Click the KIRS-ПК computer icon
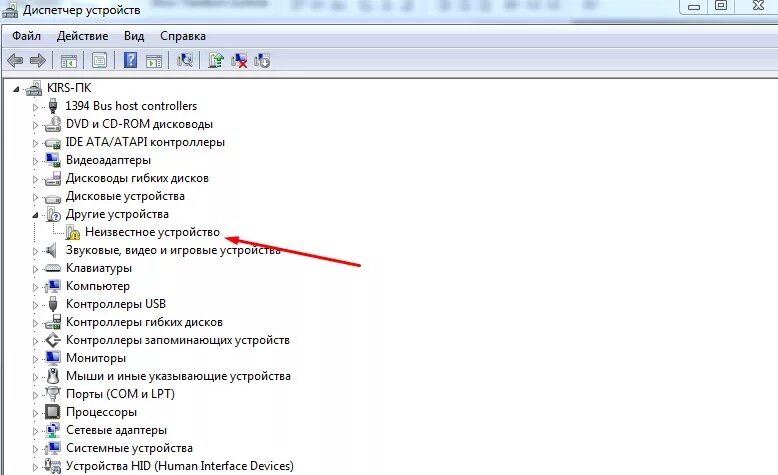Screen dimensions: 778x475 coord(34,88)
